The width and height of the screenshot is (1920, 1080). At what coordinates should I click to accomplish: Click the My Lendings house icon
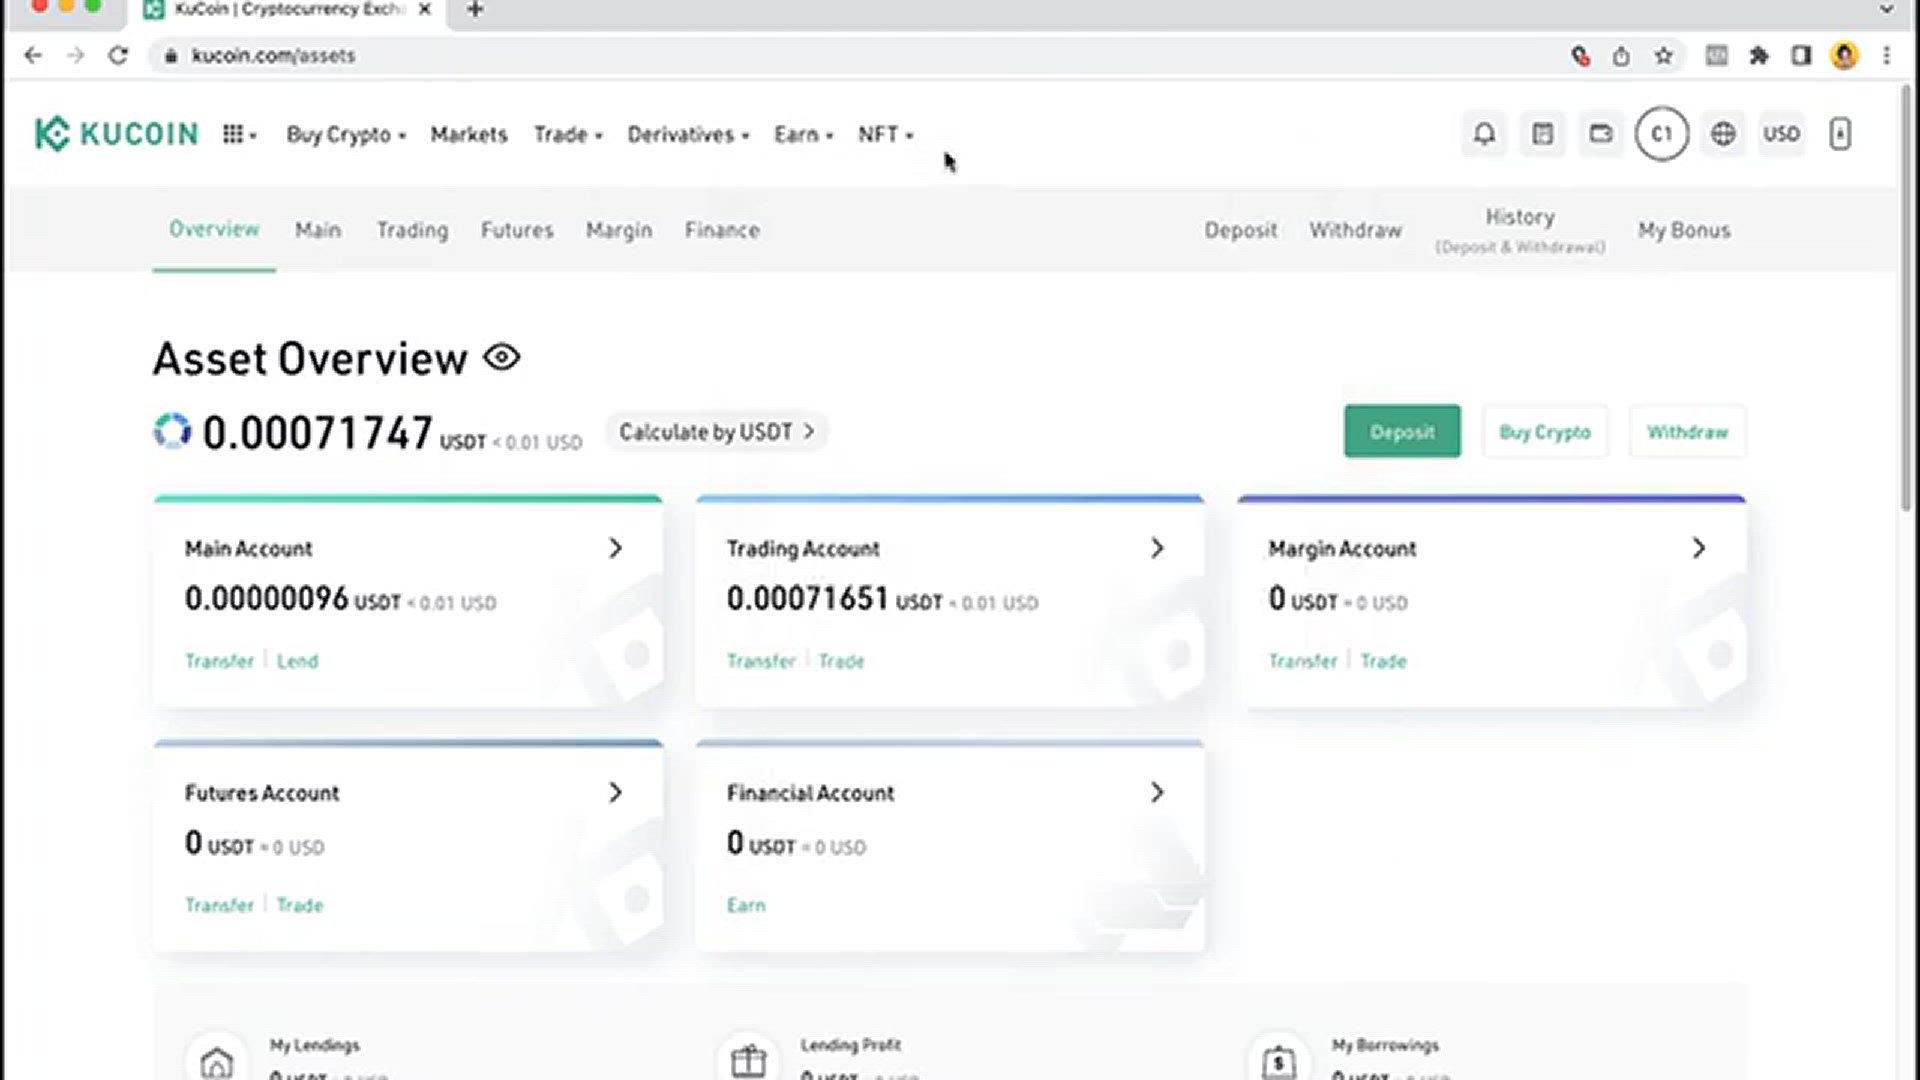[216, 1061]
